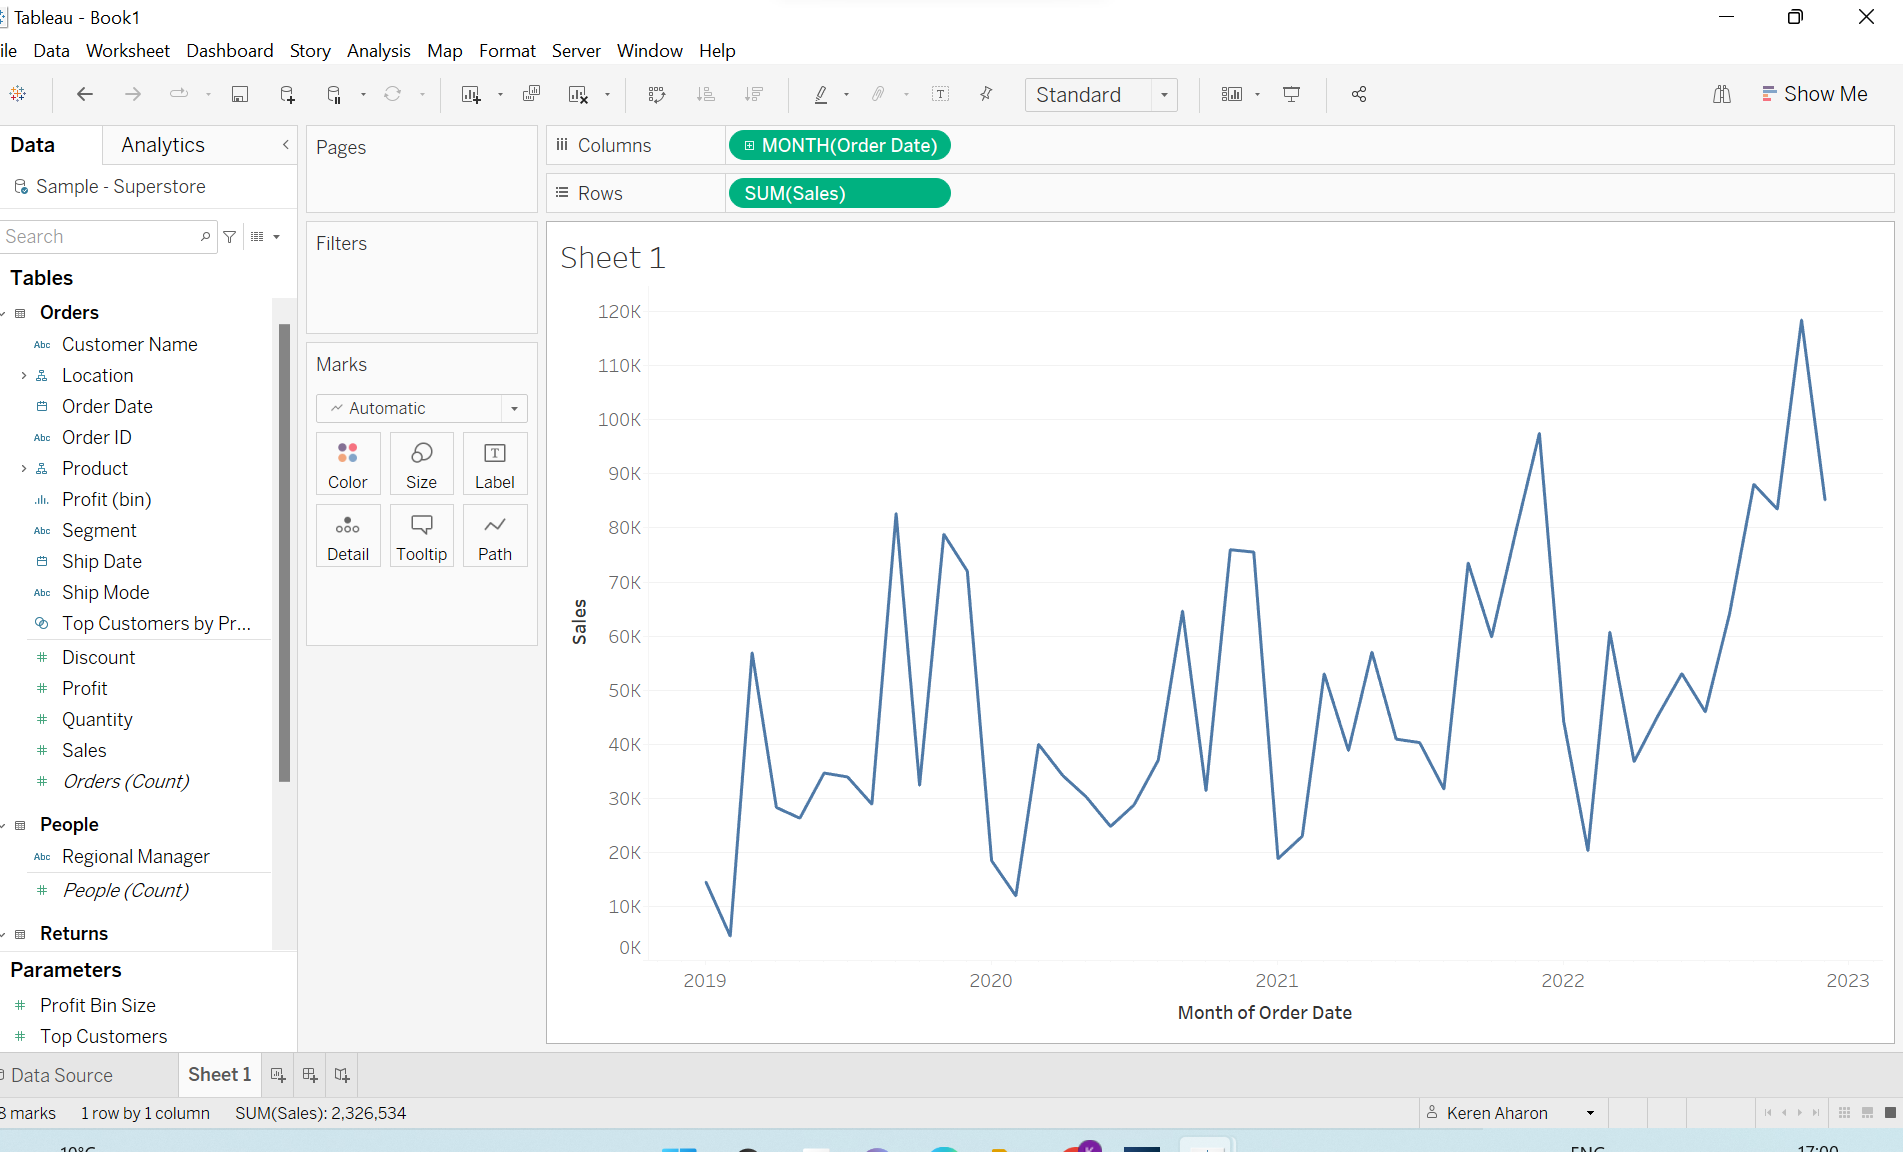Switch to the Analytics tab
The width and height of the screenshot is (1903, 1152).
point(163,145)
